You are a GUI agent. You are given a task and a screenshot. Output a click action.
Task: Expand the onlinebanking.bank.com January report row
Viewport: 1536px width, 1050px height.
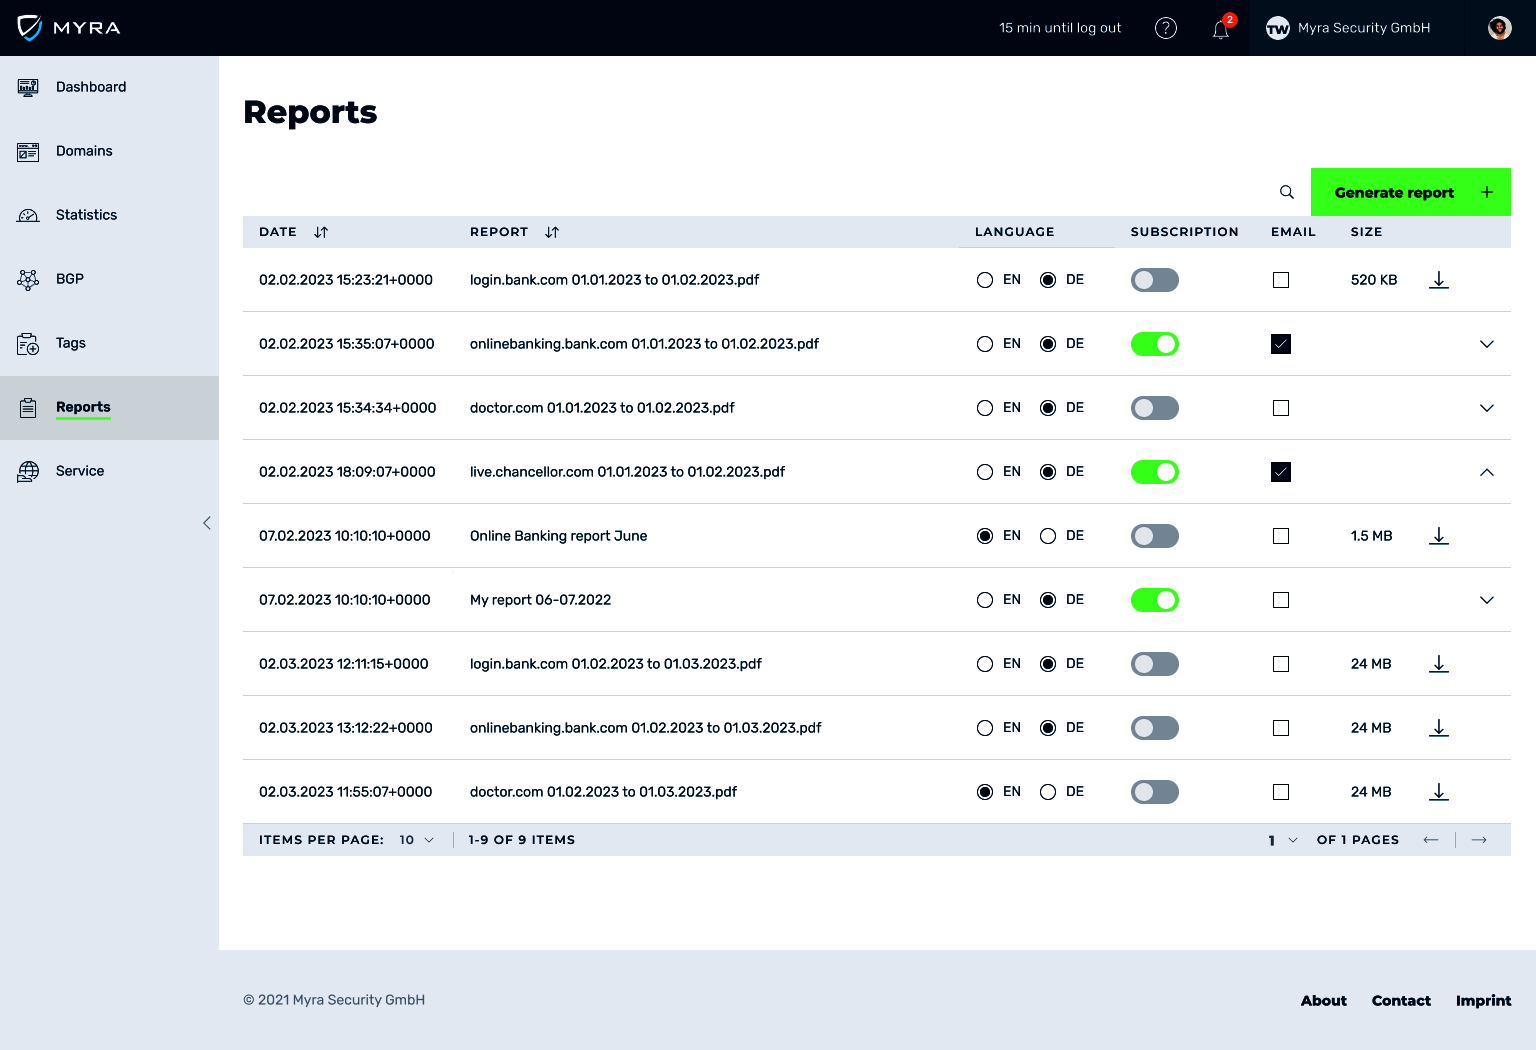click(1487, 344)
